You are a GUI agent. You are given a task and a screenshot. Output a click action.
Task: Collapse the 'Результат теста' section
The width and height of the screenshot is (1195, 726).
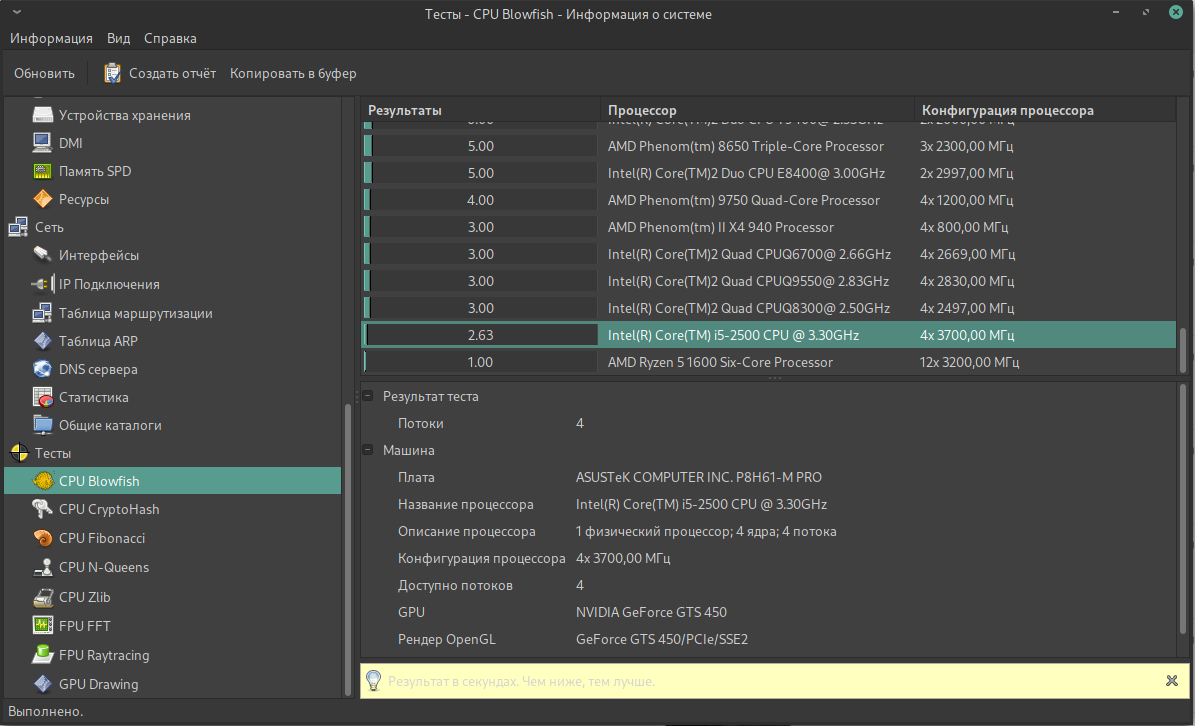[x=368, y=396]
